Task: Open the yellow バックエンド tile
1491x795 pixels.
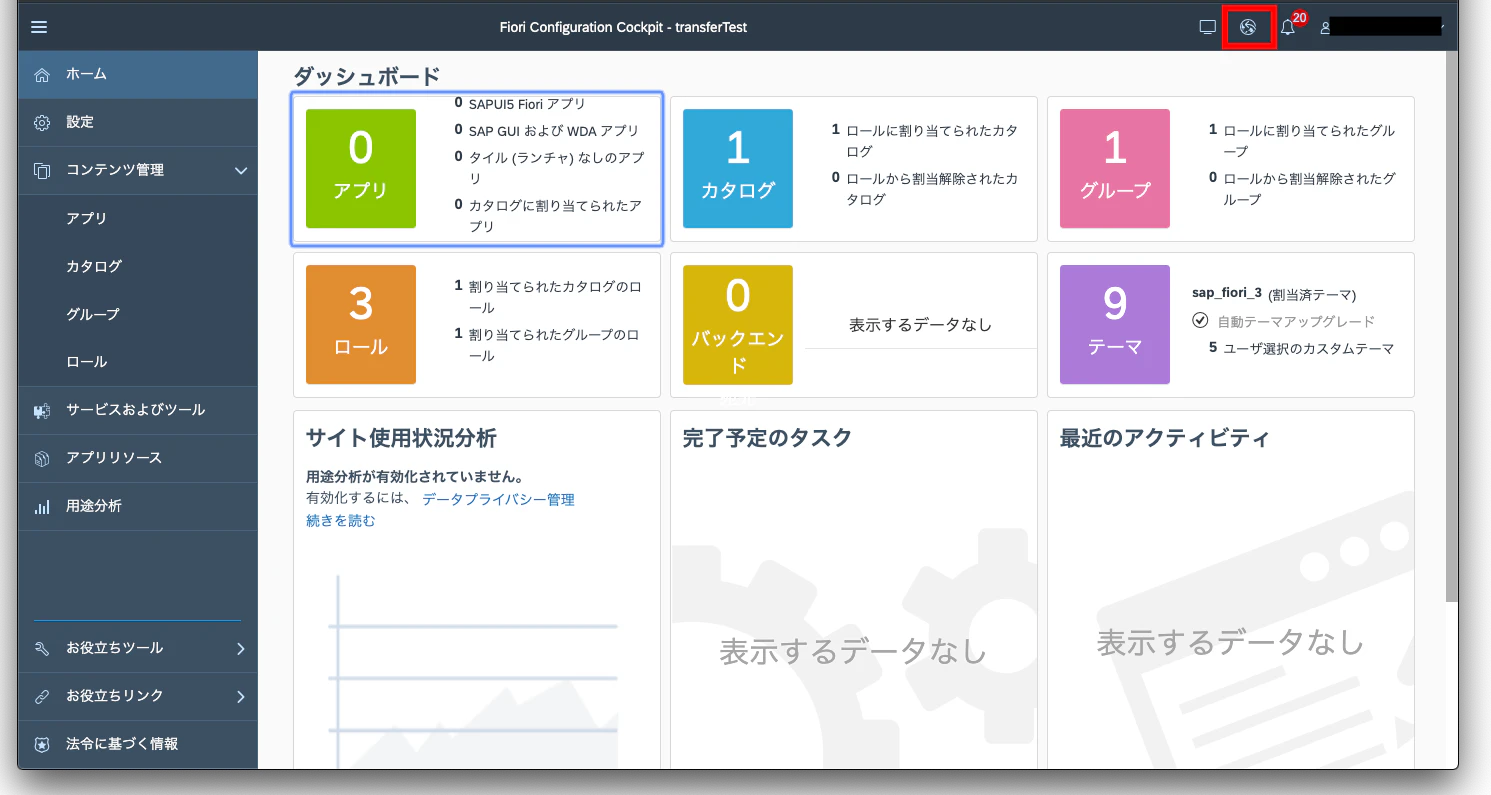Action: click(738, 324)
